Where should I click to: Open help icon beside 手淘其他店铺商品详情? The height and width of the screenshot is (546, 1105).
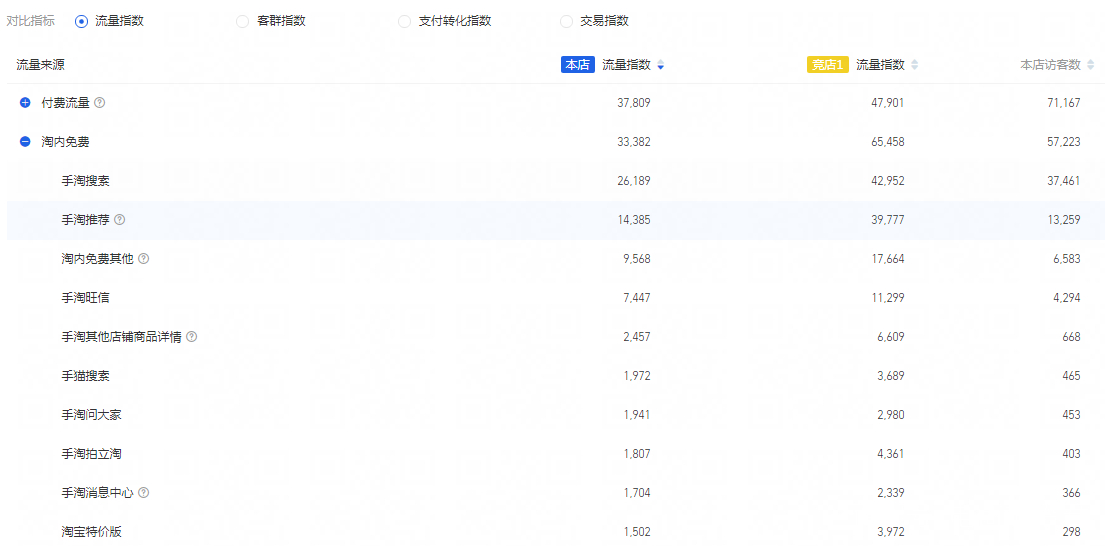click(x=192, y=337)
